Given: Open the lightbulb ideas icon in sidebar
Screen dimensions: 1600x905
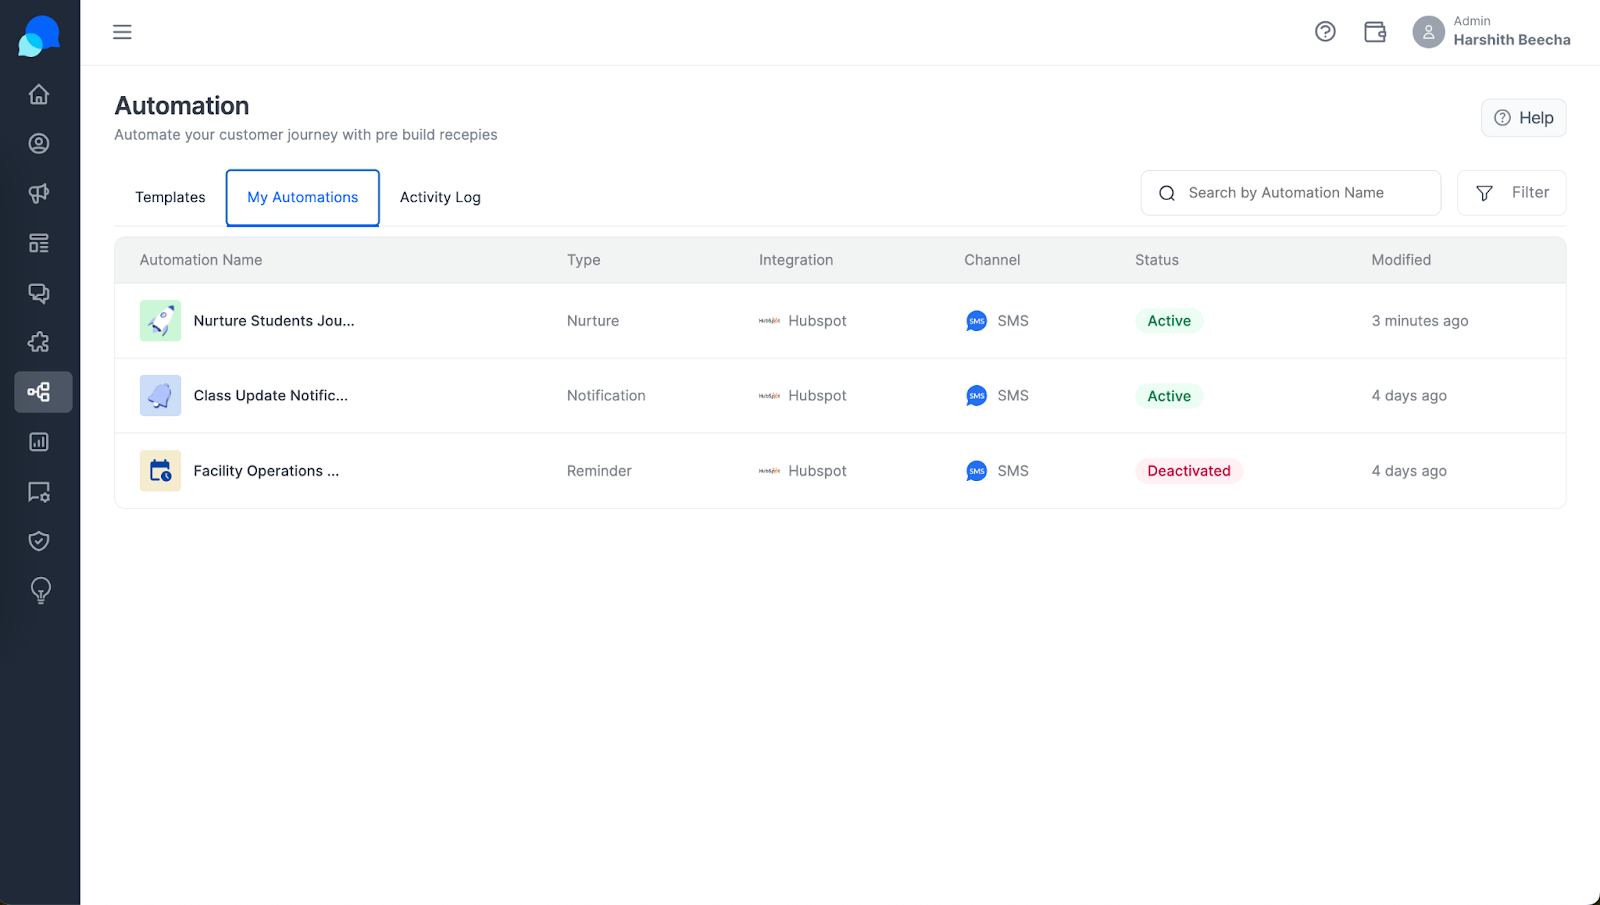Looking at the screenshot, I should 40,591.
